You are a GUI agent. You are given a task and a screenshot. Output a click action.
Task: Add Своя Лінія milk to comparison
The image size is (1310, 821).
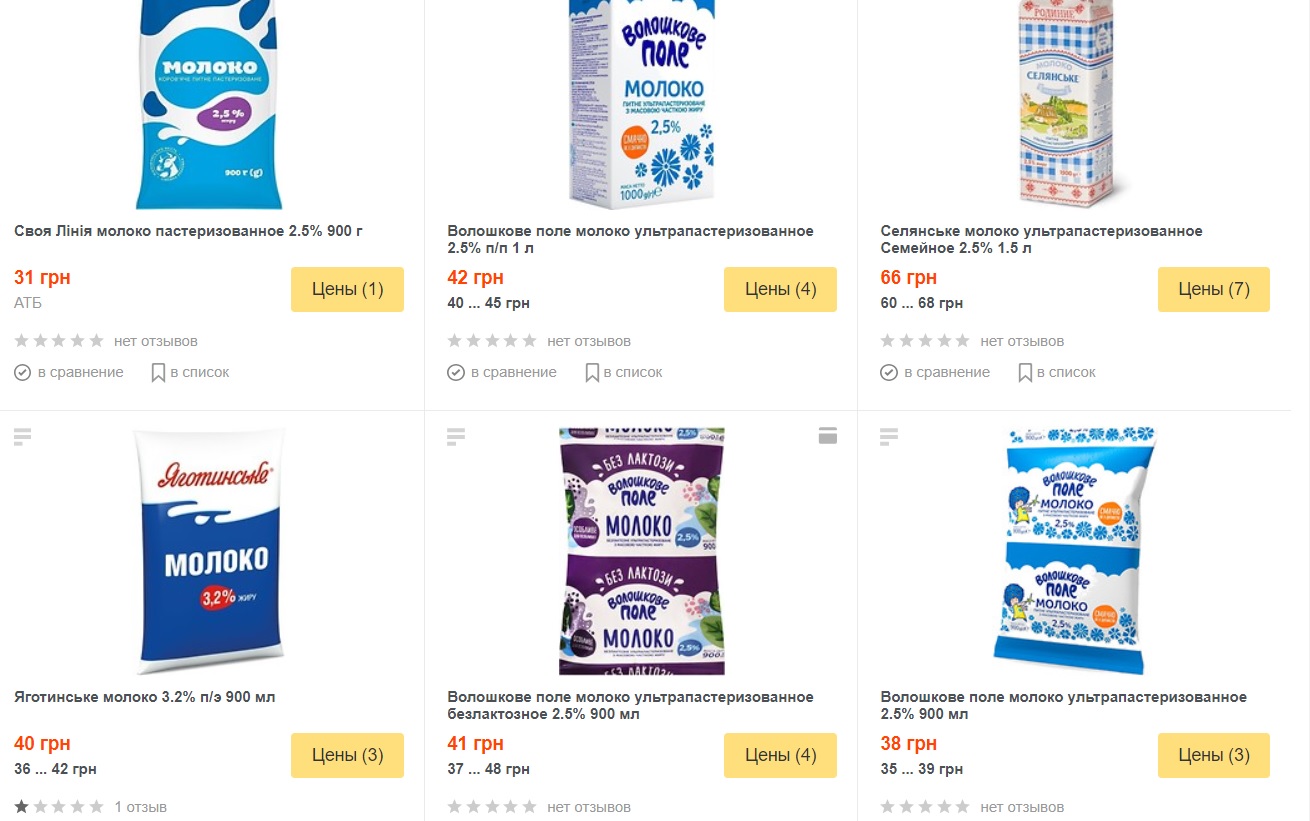click(69, 372)
